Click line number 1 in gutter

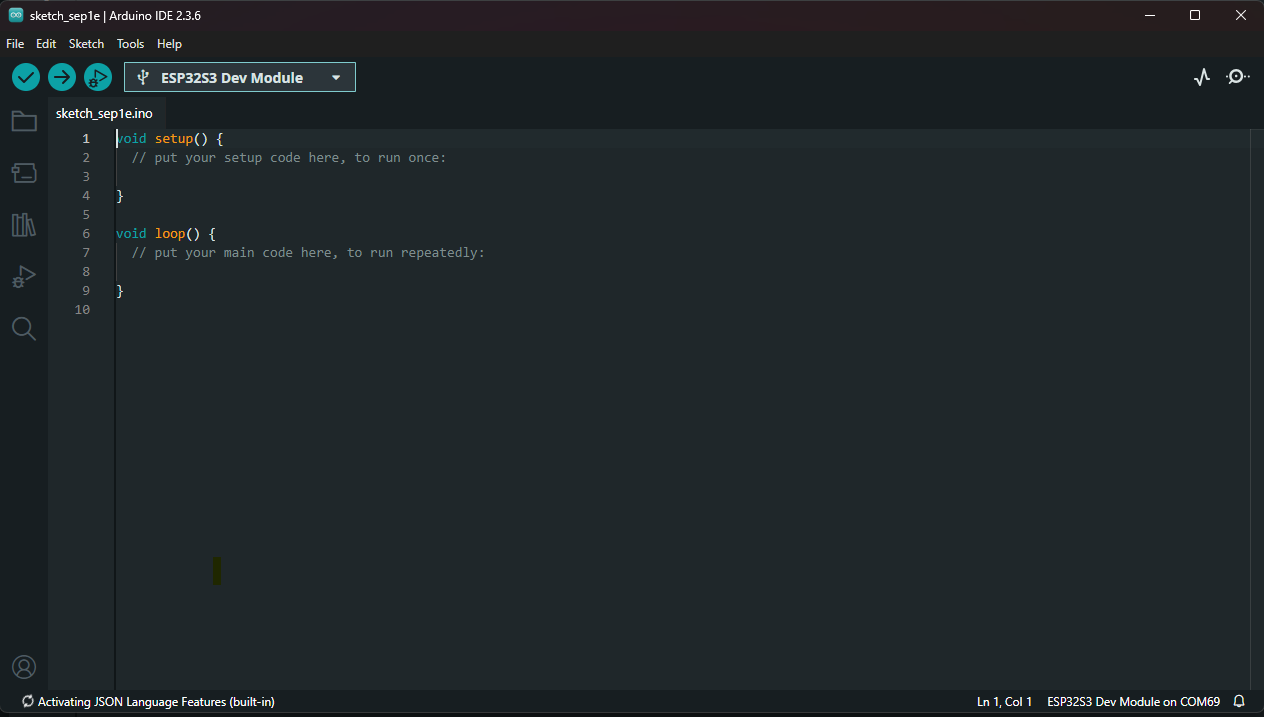86,138
